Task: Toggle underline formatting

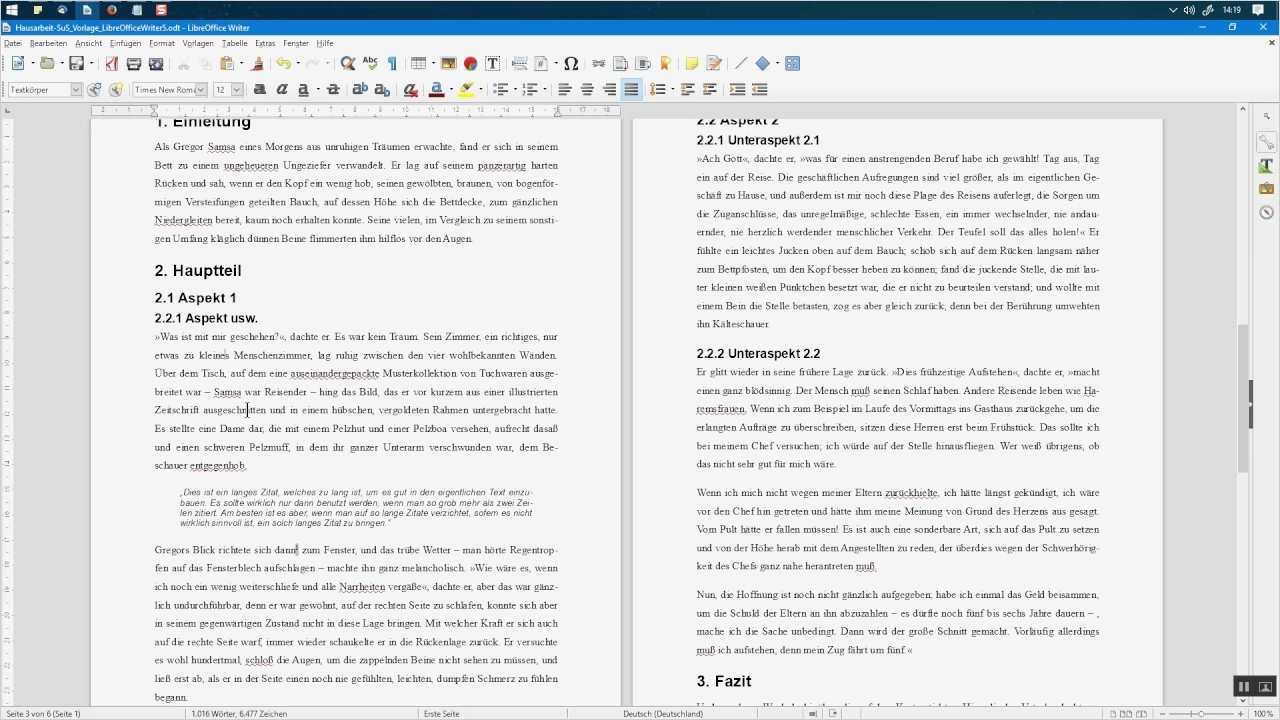Action: point(303,90)
